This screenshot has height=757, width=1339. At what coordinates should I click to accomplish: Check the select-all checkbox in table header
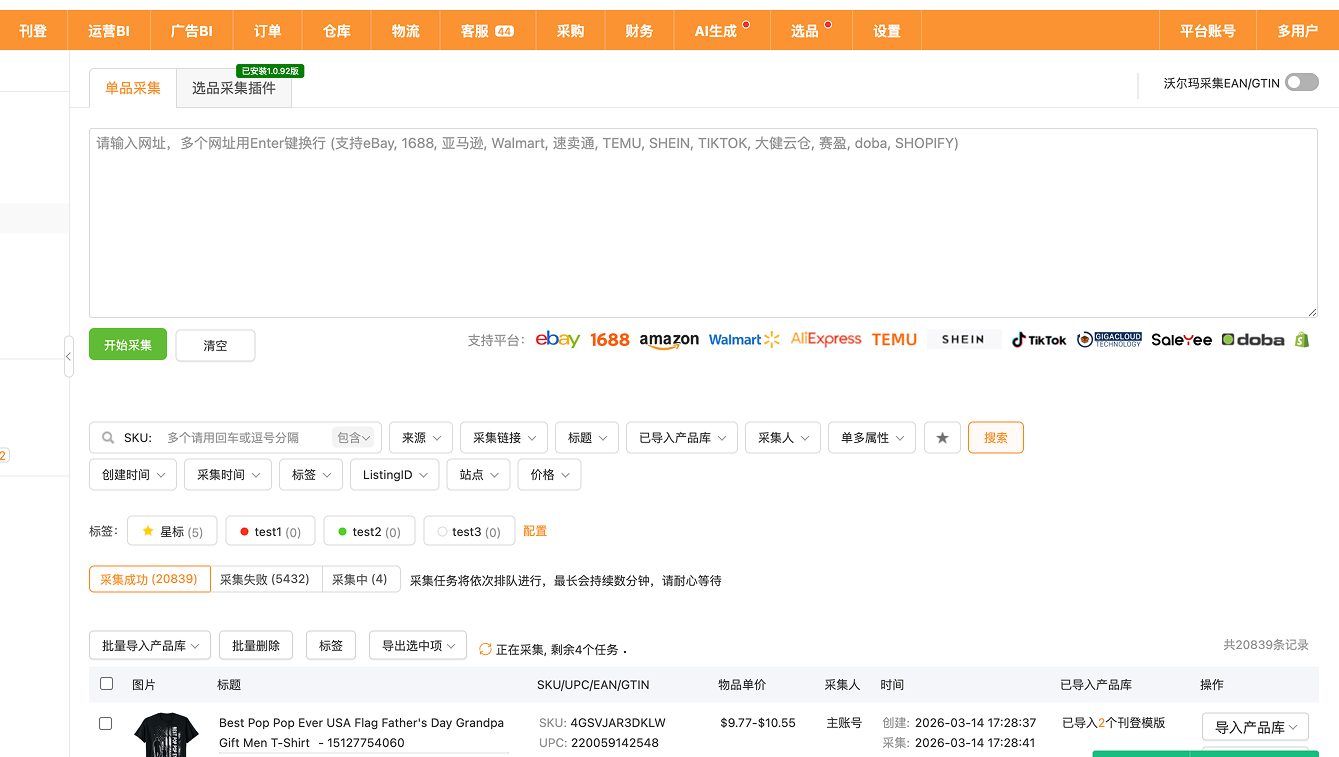pyautogui.click(x=107, y=684)
